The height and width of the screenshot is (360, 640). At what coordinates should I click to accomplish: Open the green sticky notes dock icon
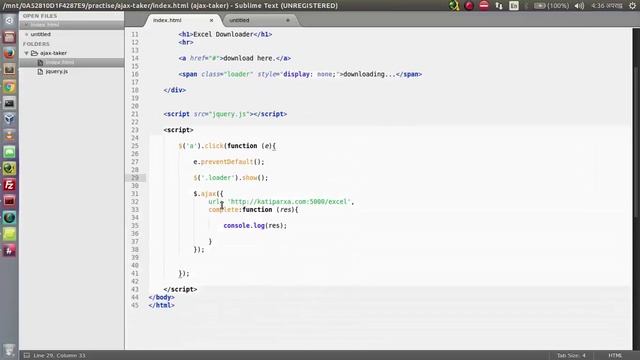click(x=9, y=234)
